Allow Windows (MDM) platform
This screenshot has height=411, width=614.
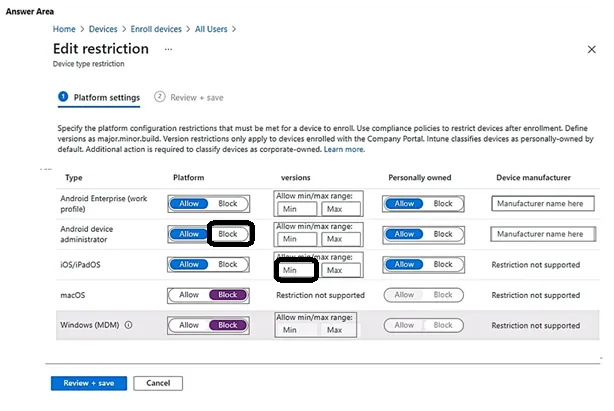(x=189, y=325)
